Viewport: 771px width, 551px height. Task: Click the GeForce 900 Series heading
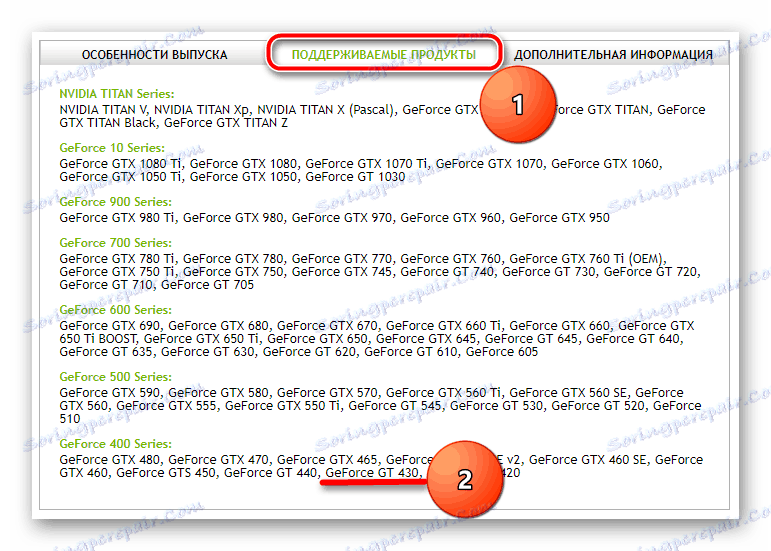tap(115, 202)
